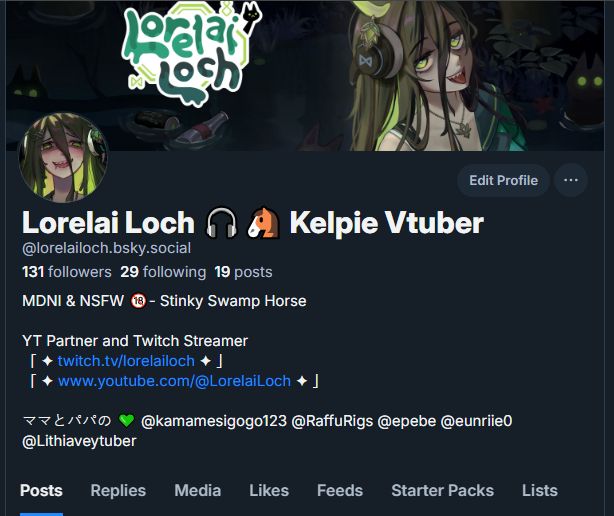Switch to the Starter Packs tab
614x516 pixels.
pos(442,491)
